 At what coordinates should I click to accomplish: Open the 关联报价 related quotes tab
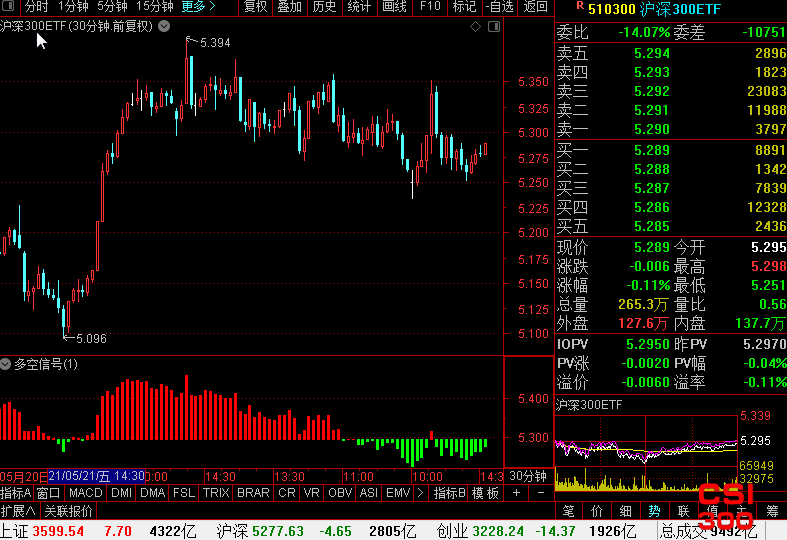(x=68, y=511)
